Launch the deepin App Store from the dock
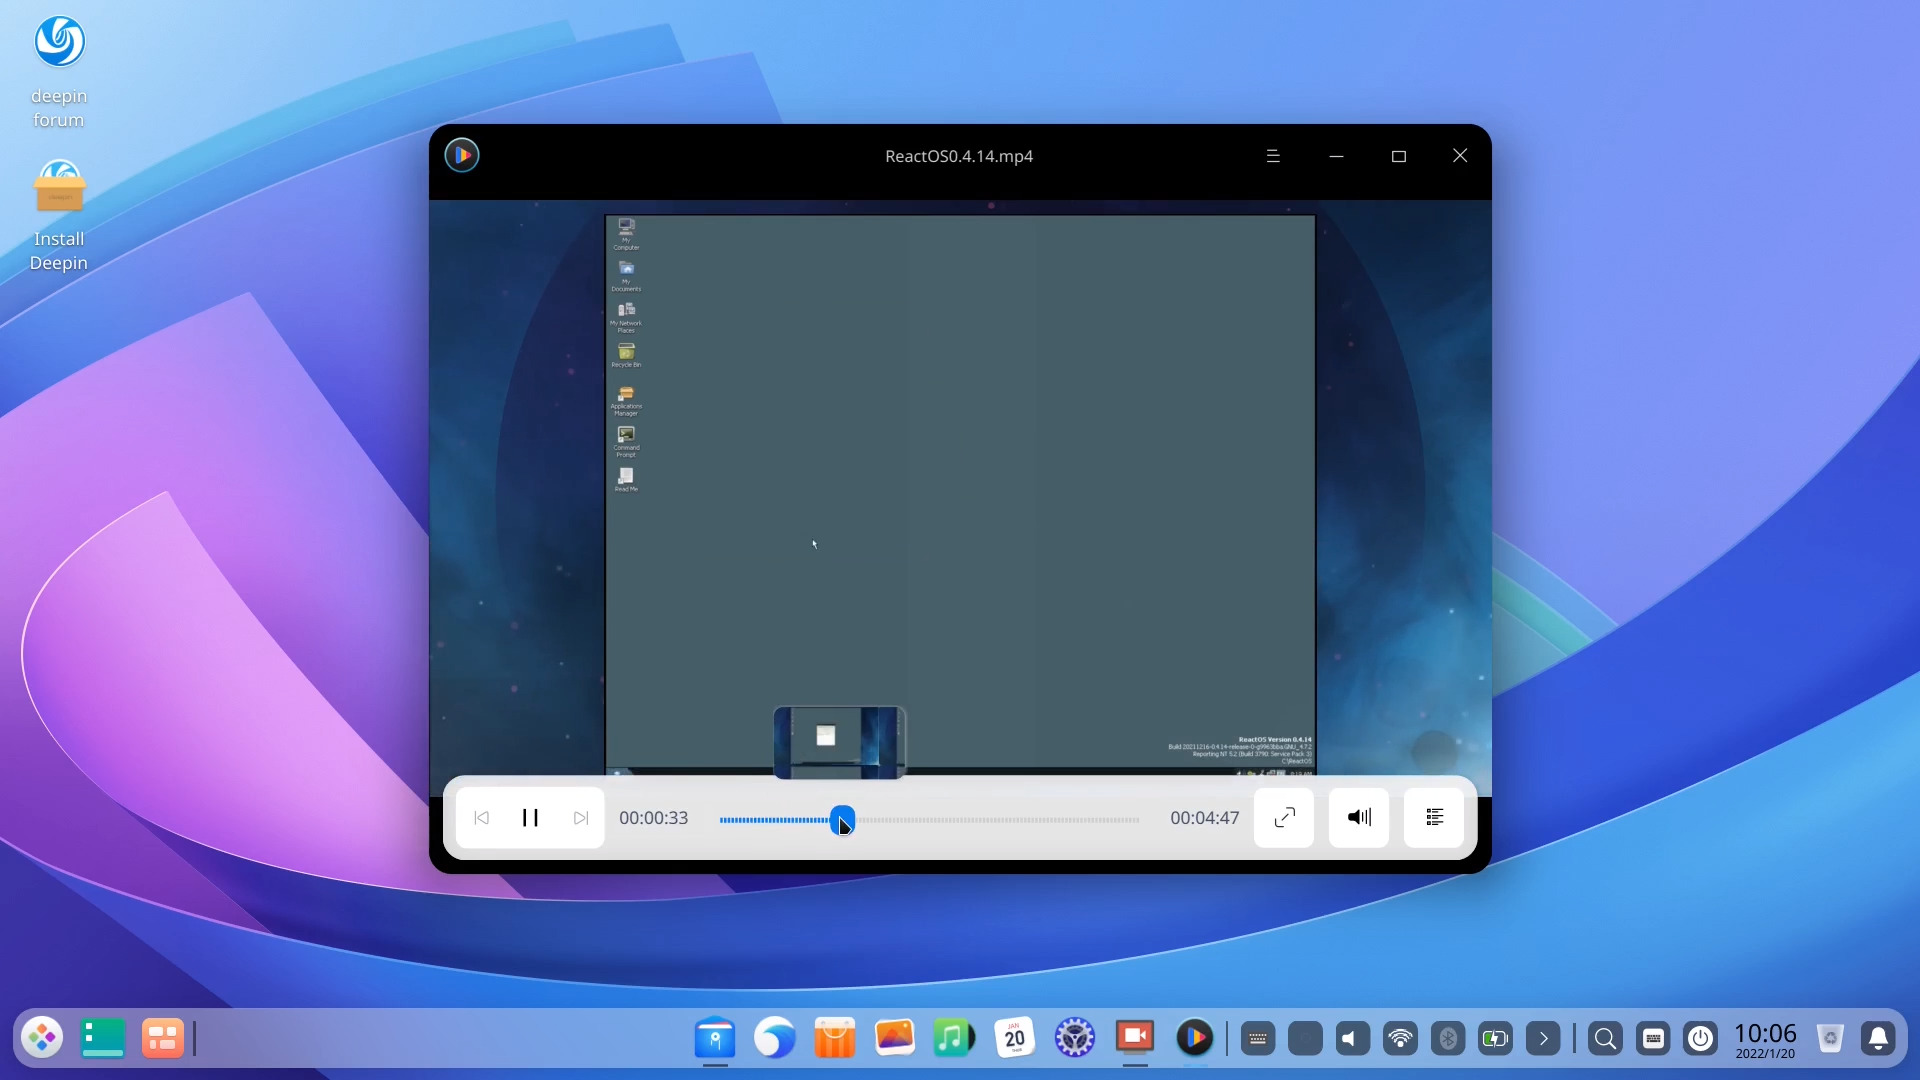This screenshot has height=1080, width=1920. click(x=835, y=1038)
